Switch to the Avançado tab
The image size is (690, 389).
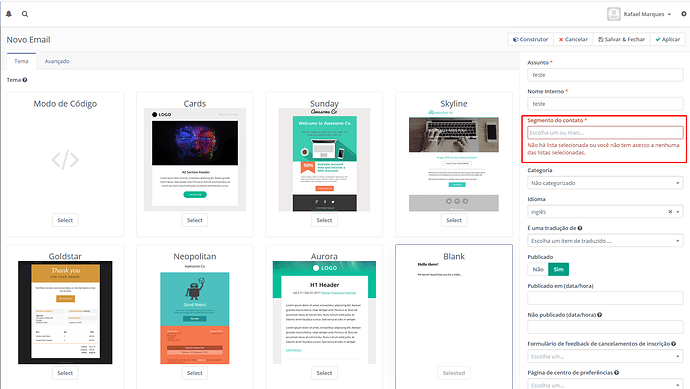pos(57,61)
